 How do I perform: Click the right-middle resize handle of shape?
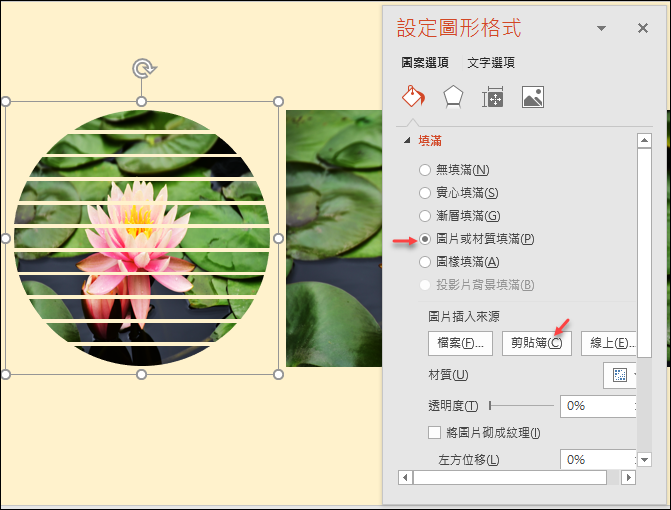278,238
